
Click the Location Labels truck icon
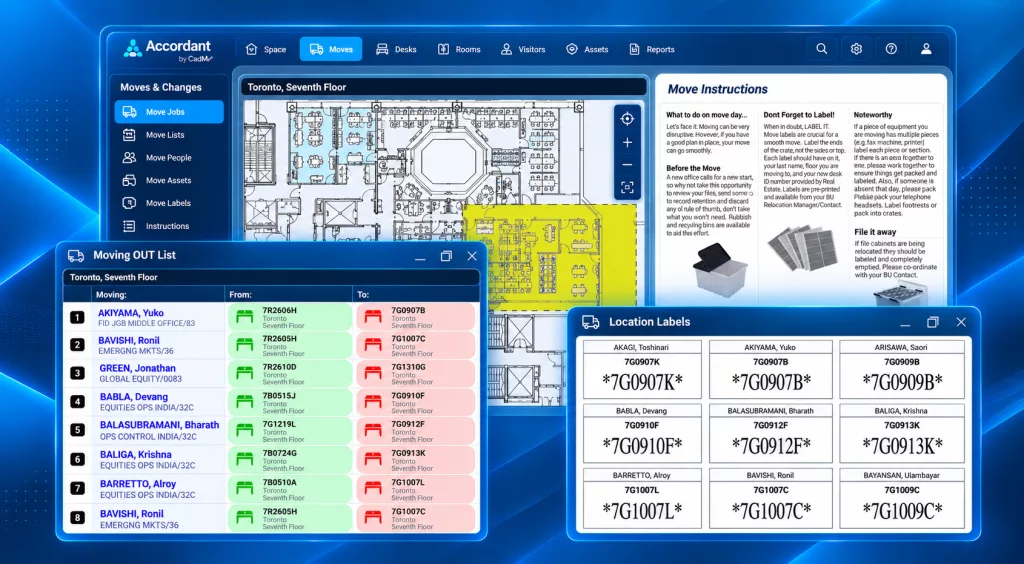590,322
